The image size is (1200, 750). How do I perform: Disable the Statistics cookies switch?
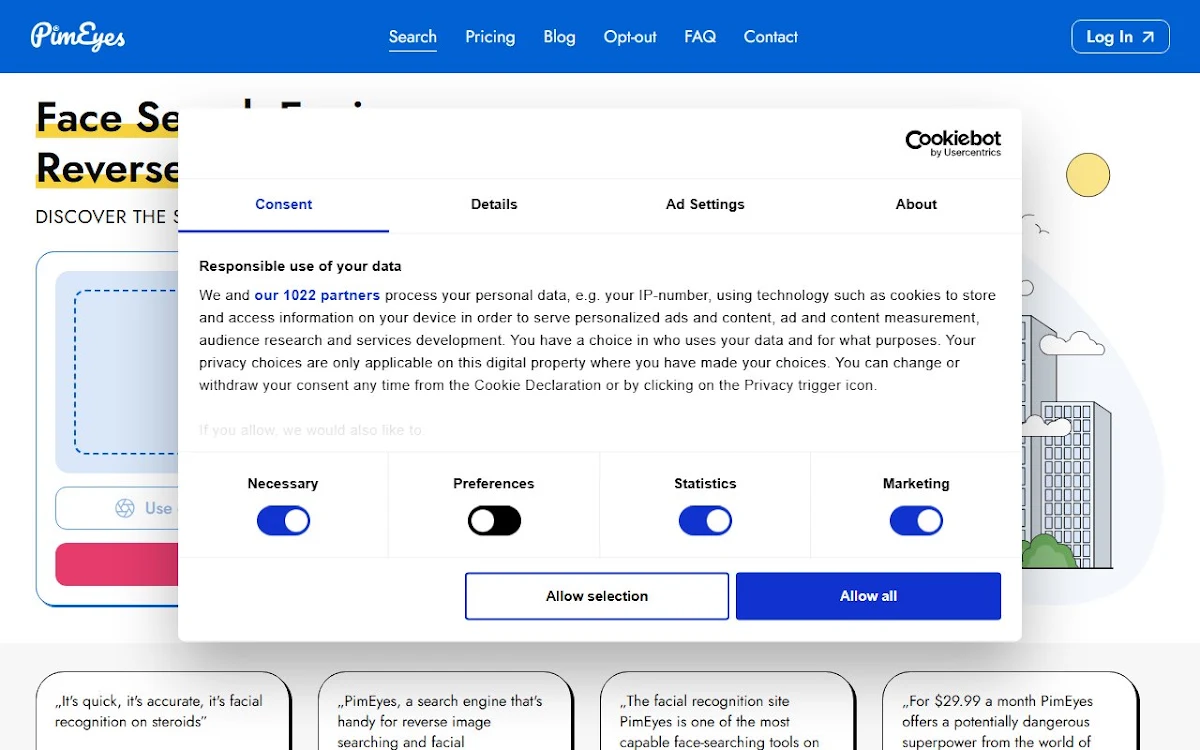[705, 521]
